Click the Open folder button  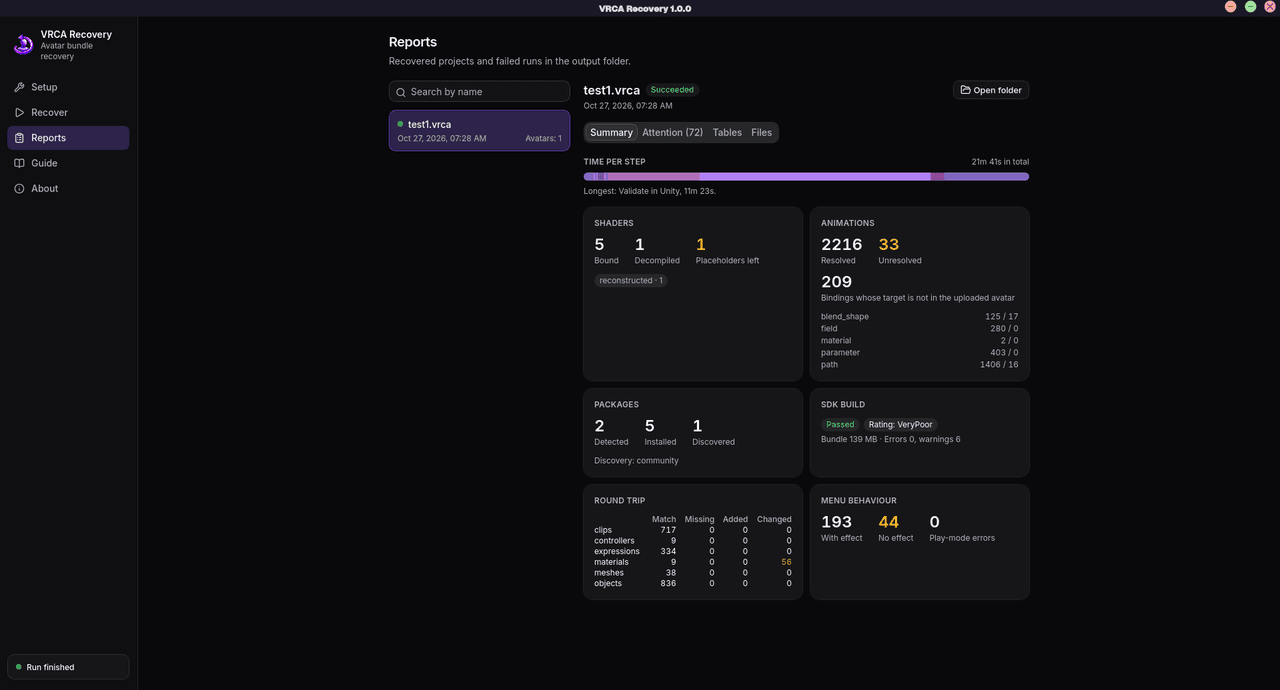tap(991, 90)
